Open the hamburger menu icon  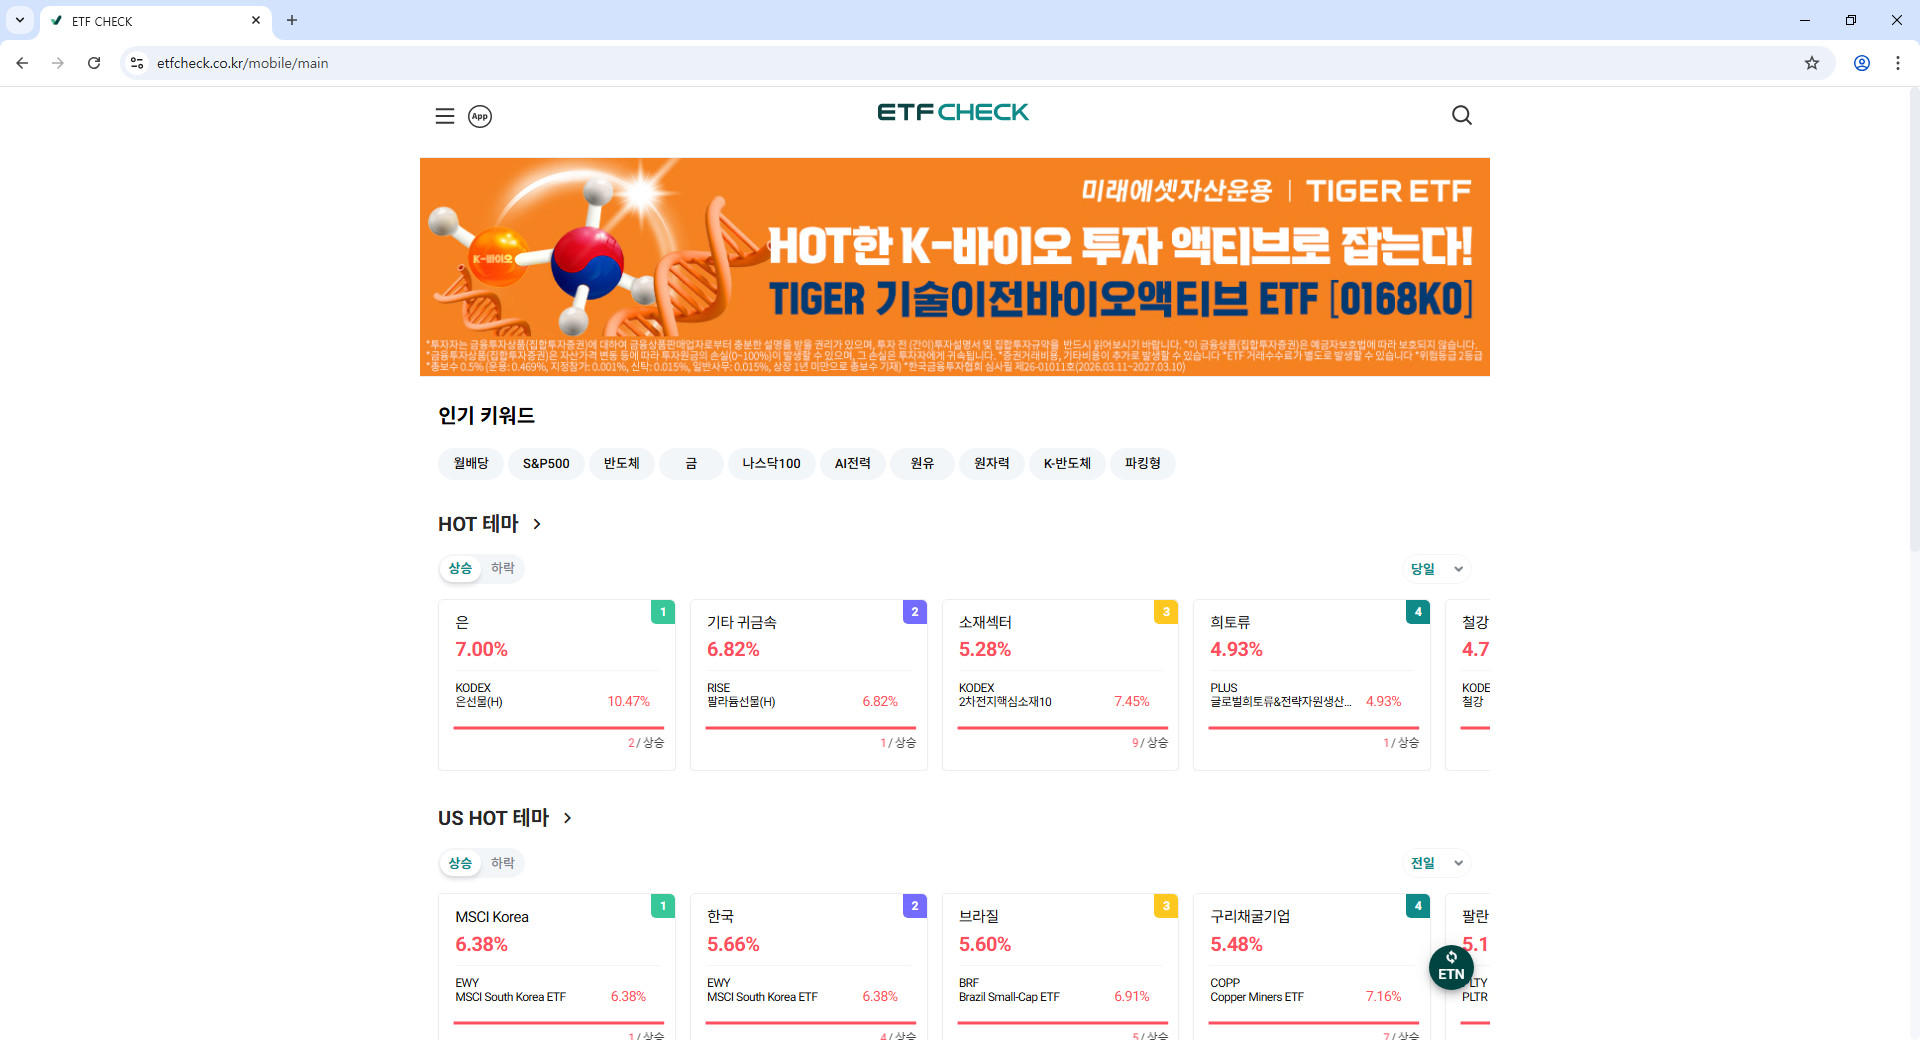(445, 116)
